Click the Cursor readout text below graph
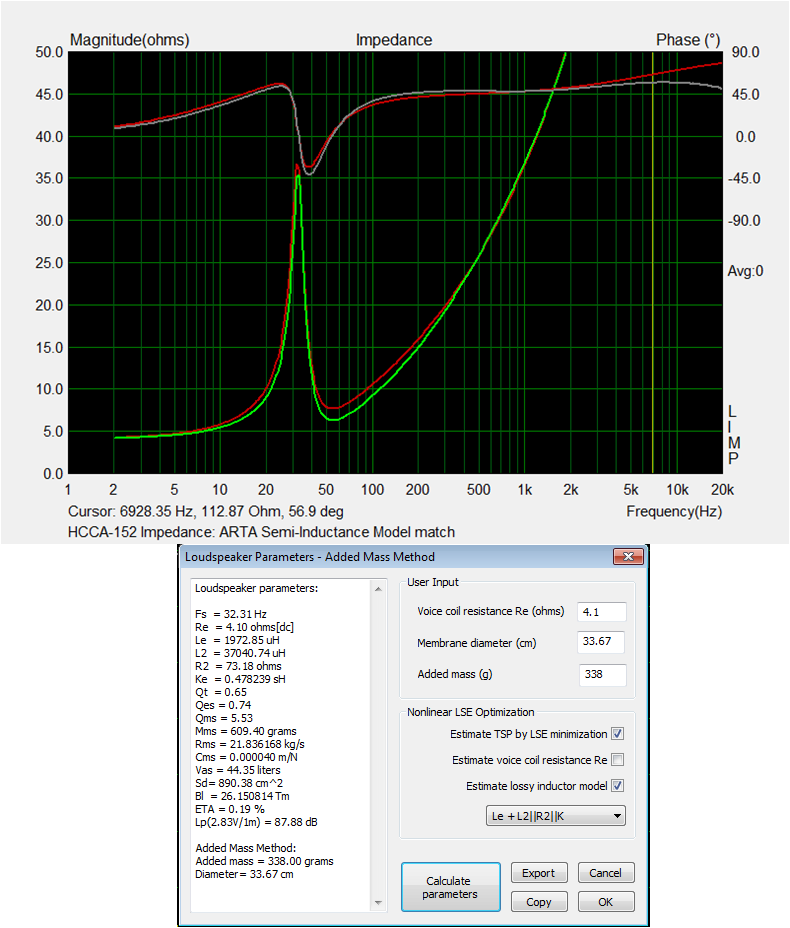The height and width of the screenshot is (928, 790). (x=205, y=511)
